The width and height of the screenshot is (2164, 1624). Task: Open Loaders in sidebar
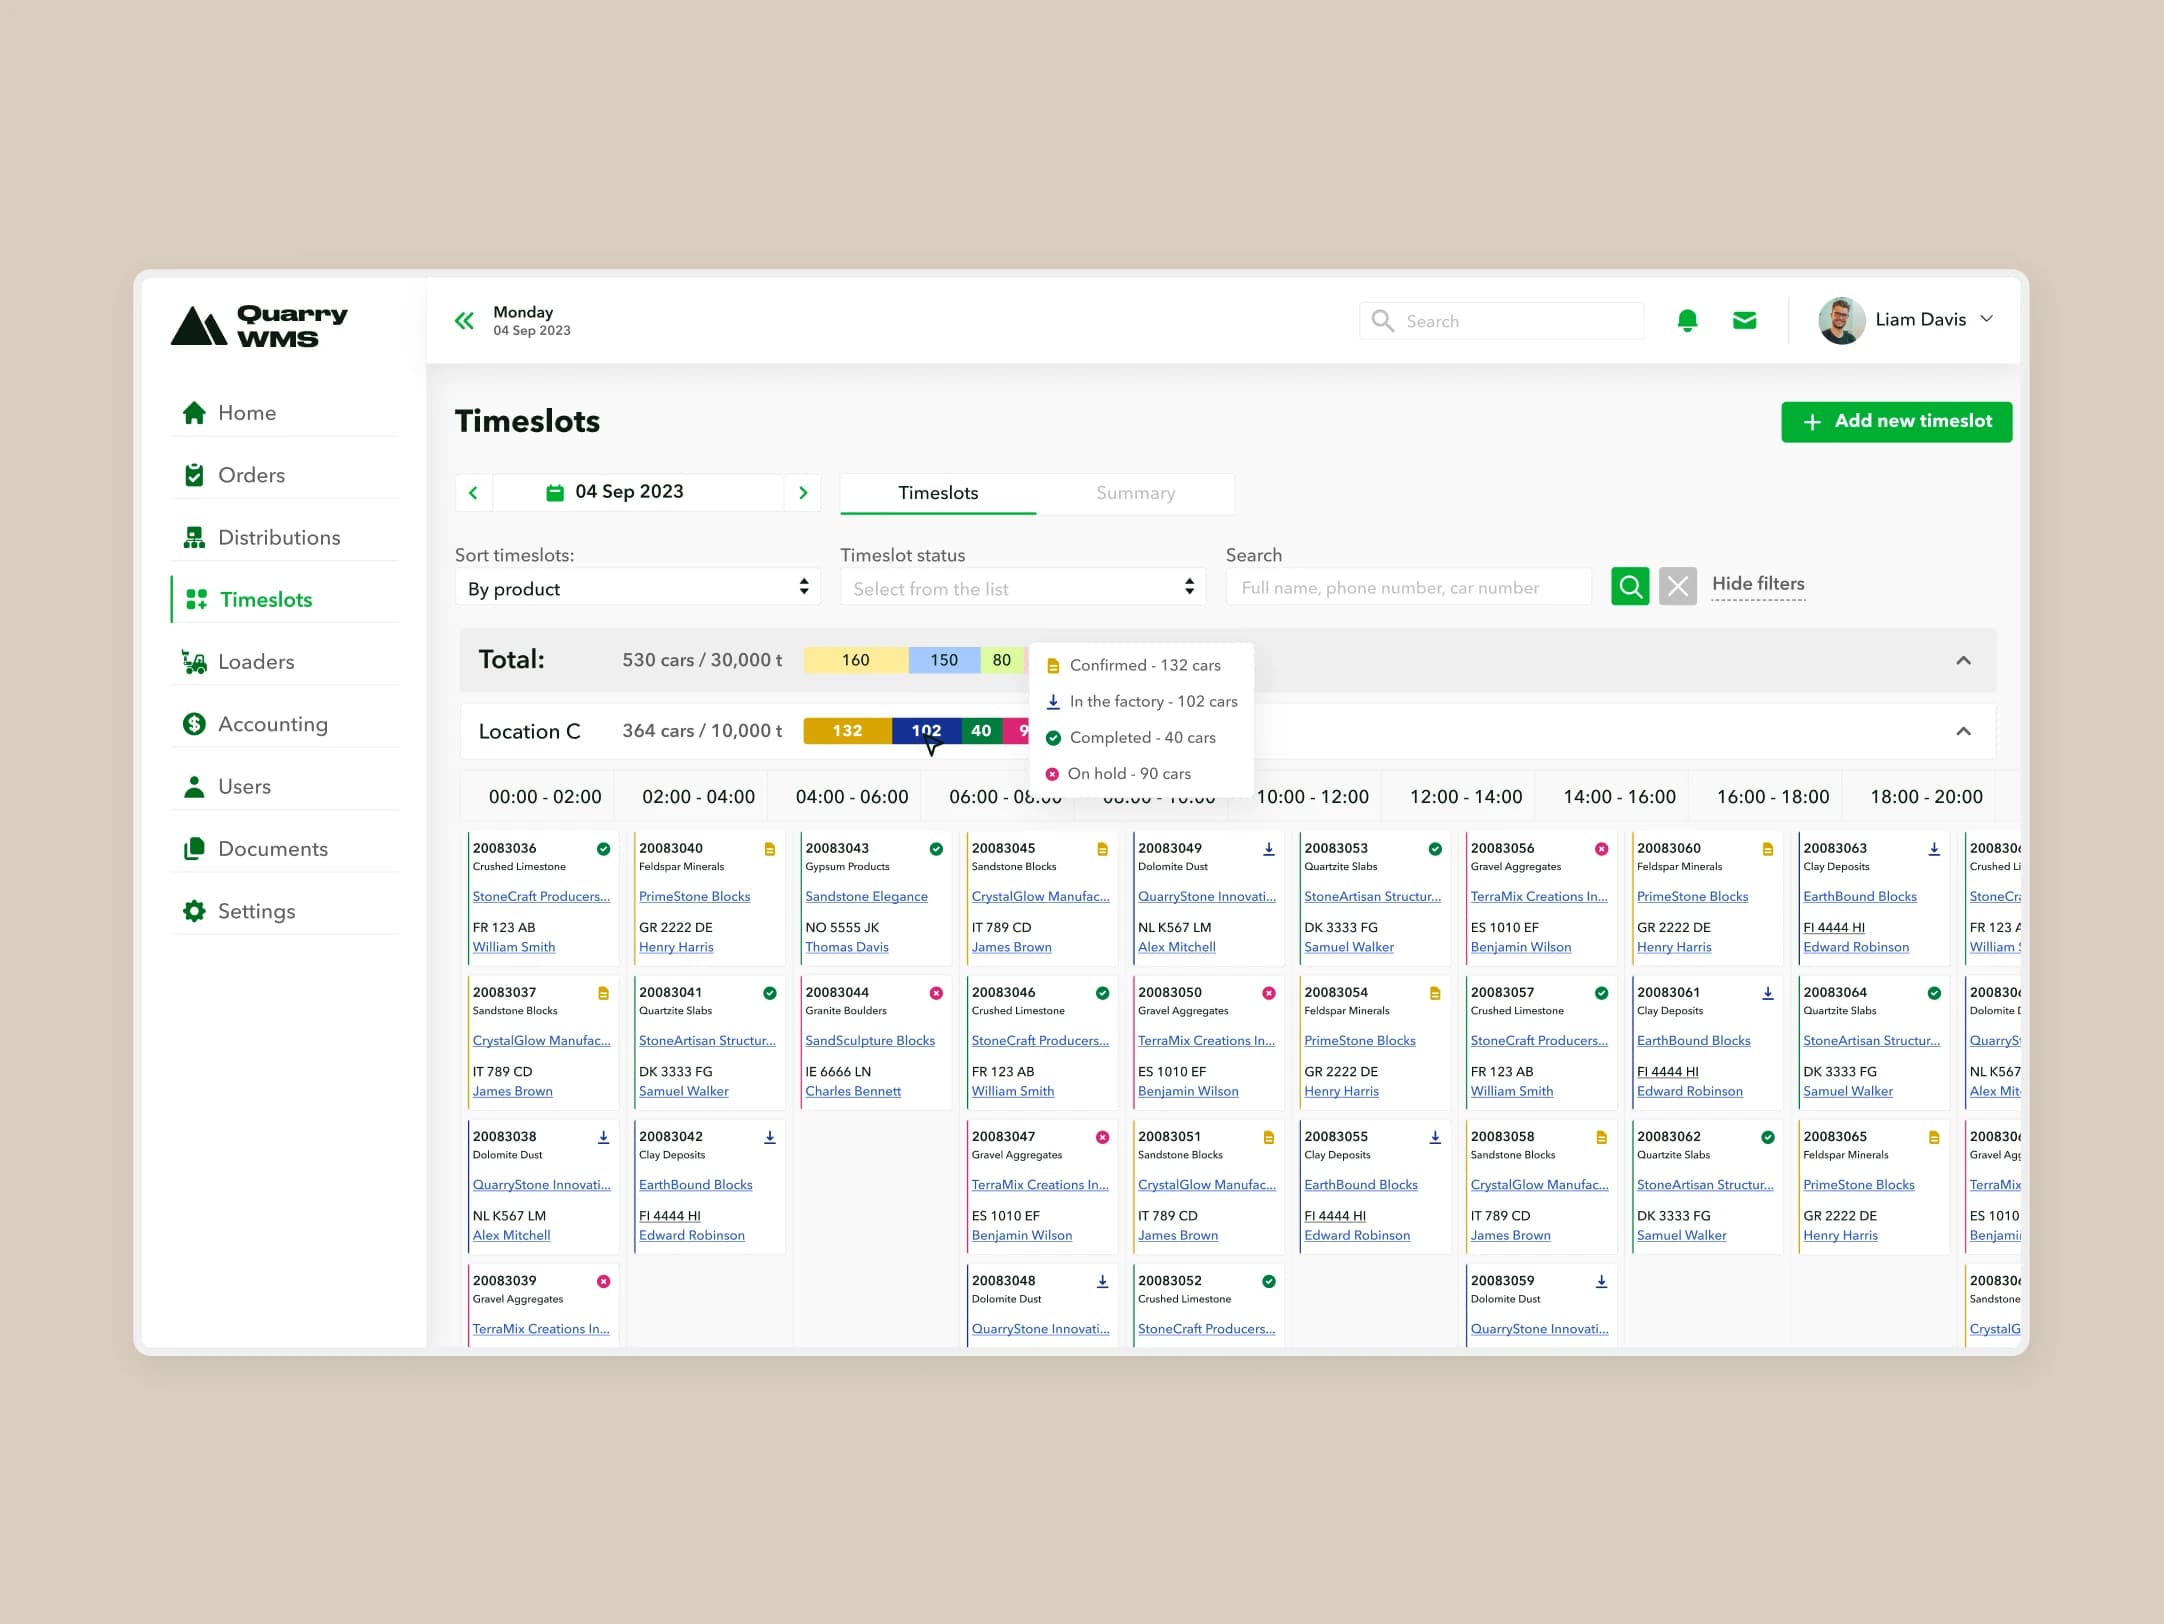click(285, 662)
